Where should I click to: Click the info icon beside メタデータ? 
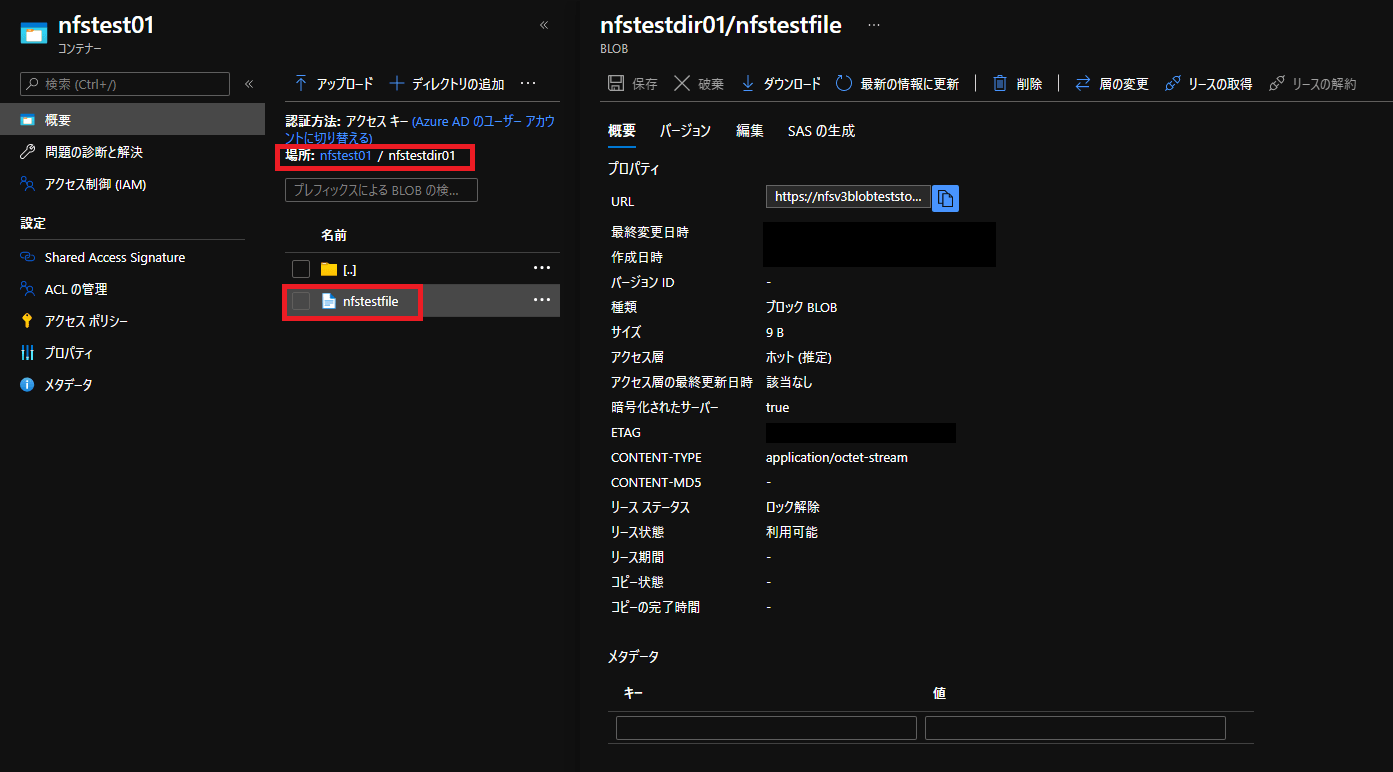28,385
